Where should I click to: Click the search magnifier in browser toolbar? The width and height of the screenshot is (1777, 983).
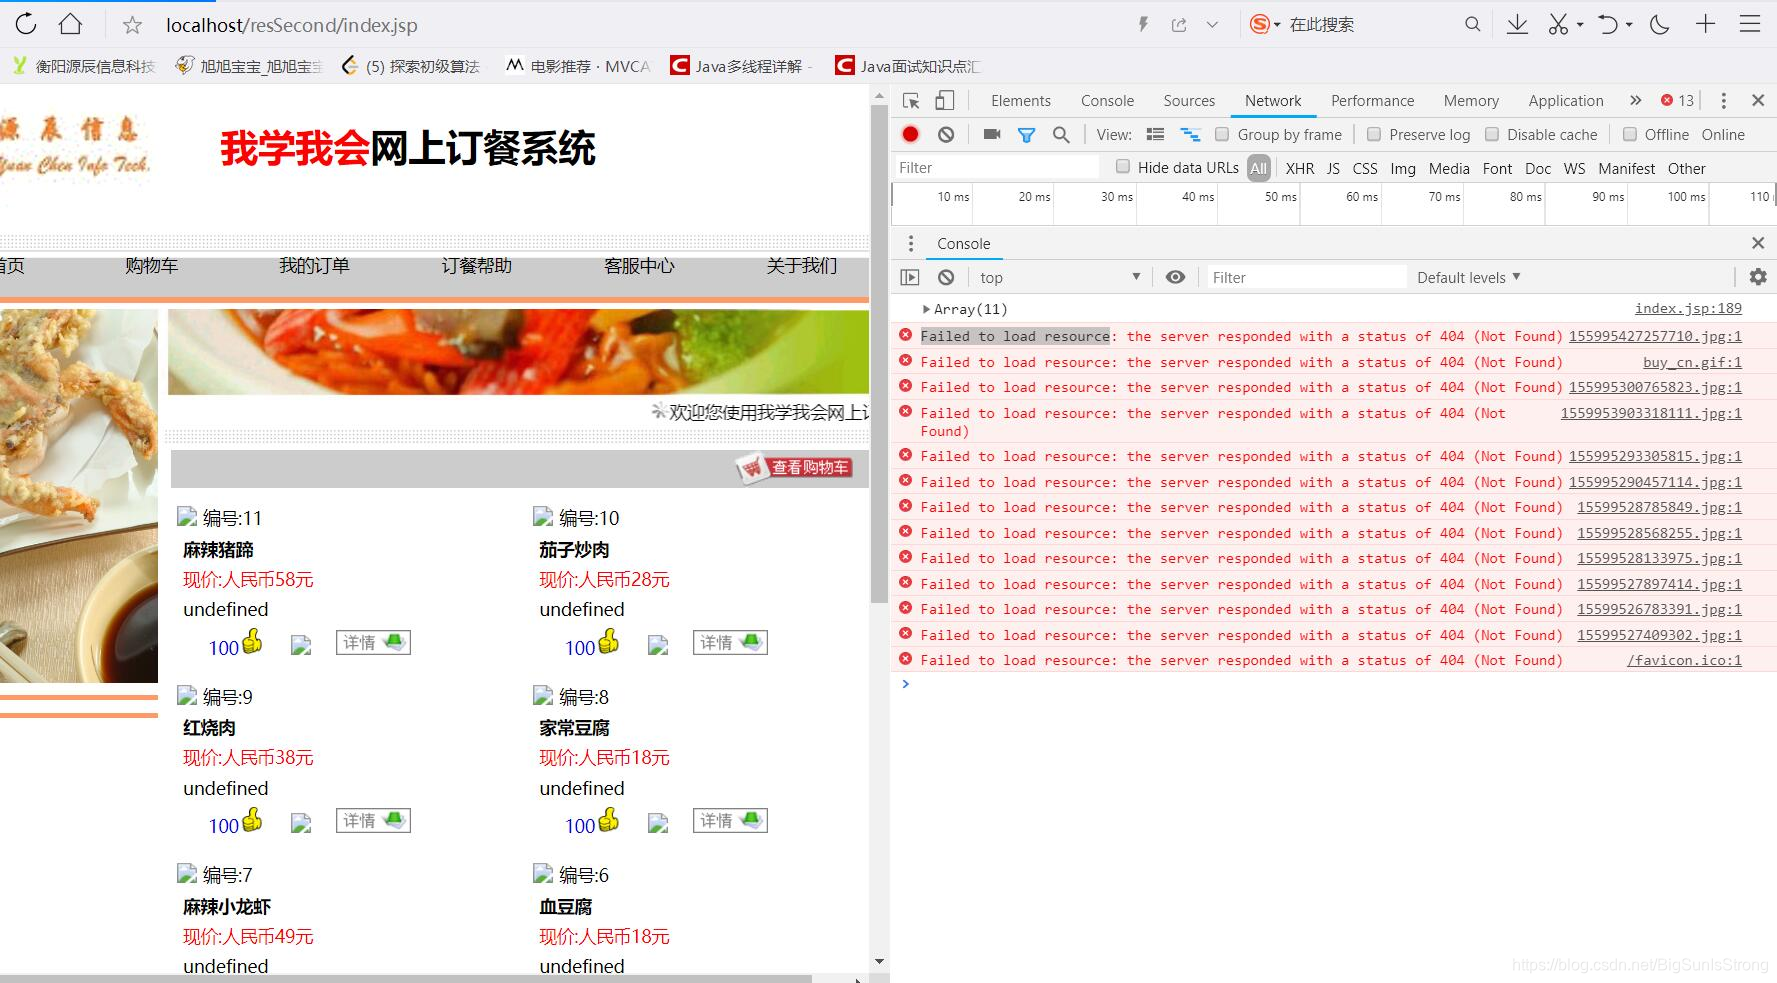point(1472,24)
